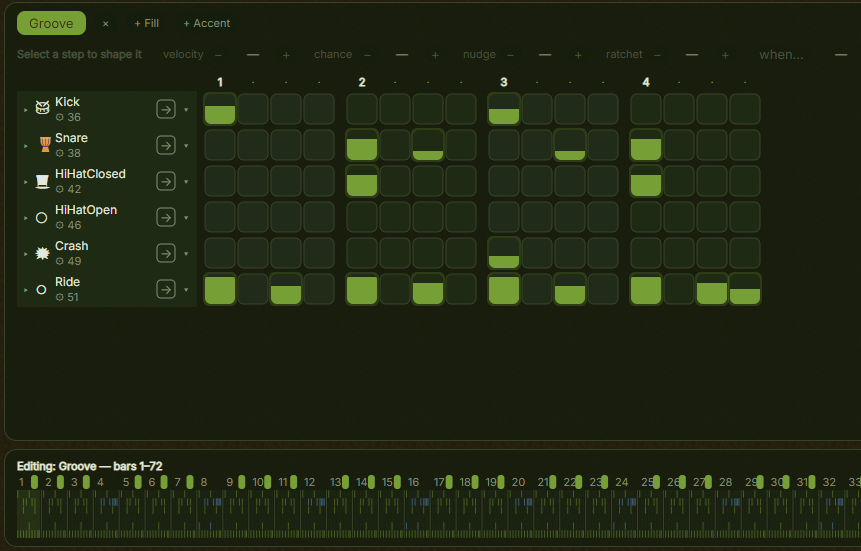The image size is (861, 551).
Task: Add a new Accent pattern
Action: [x=206, y=23]
